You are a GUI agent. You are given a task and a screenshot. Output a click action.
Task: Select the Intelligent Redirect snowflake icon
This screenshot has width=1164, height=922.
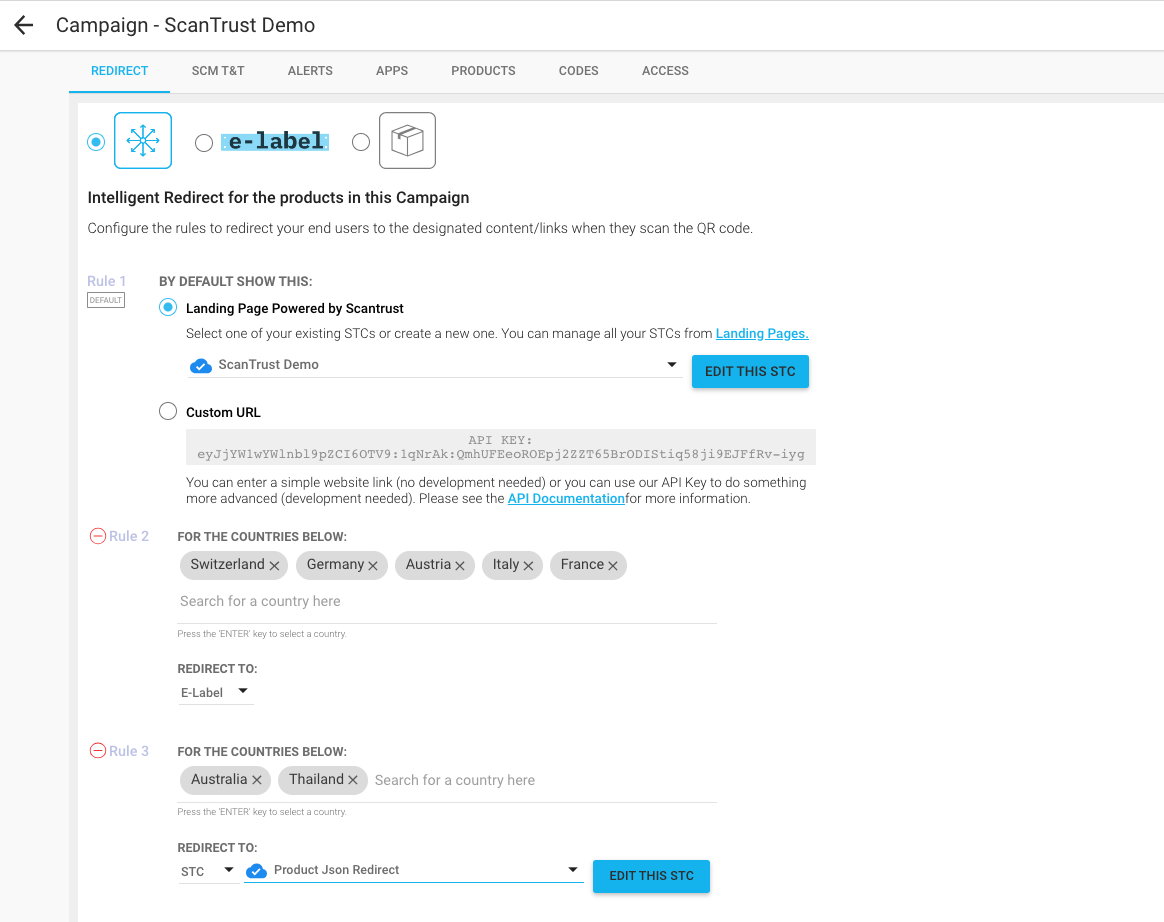[143, 140]
